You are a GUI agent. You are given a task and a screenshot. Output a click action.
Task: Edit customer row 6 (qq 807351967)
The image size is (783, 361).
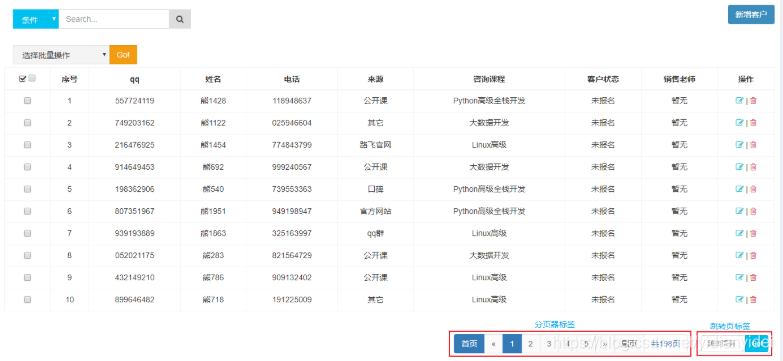tap(739, 211)
